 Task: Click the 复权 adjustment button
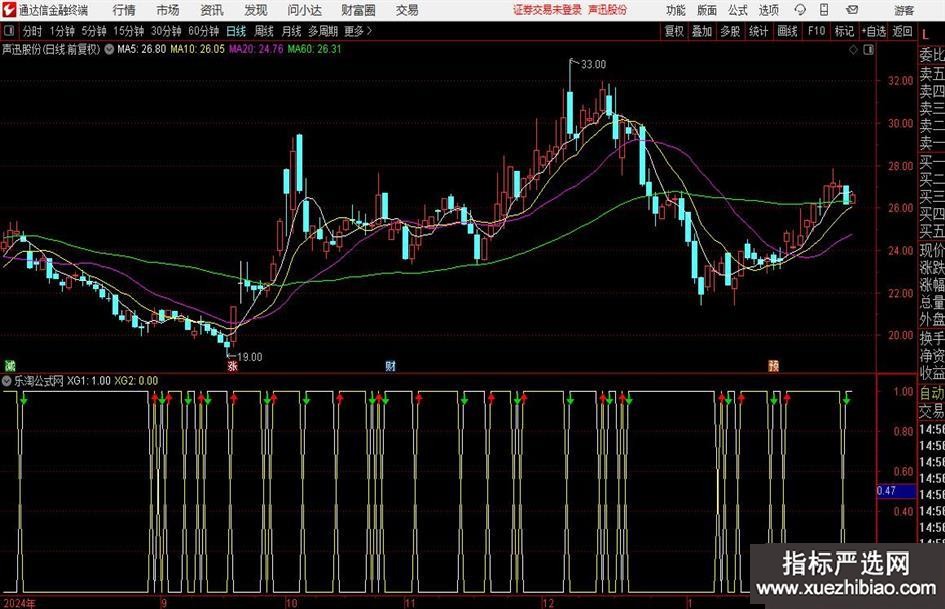[674, 31]
